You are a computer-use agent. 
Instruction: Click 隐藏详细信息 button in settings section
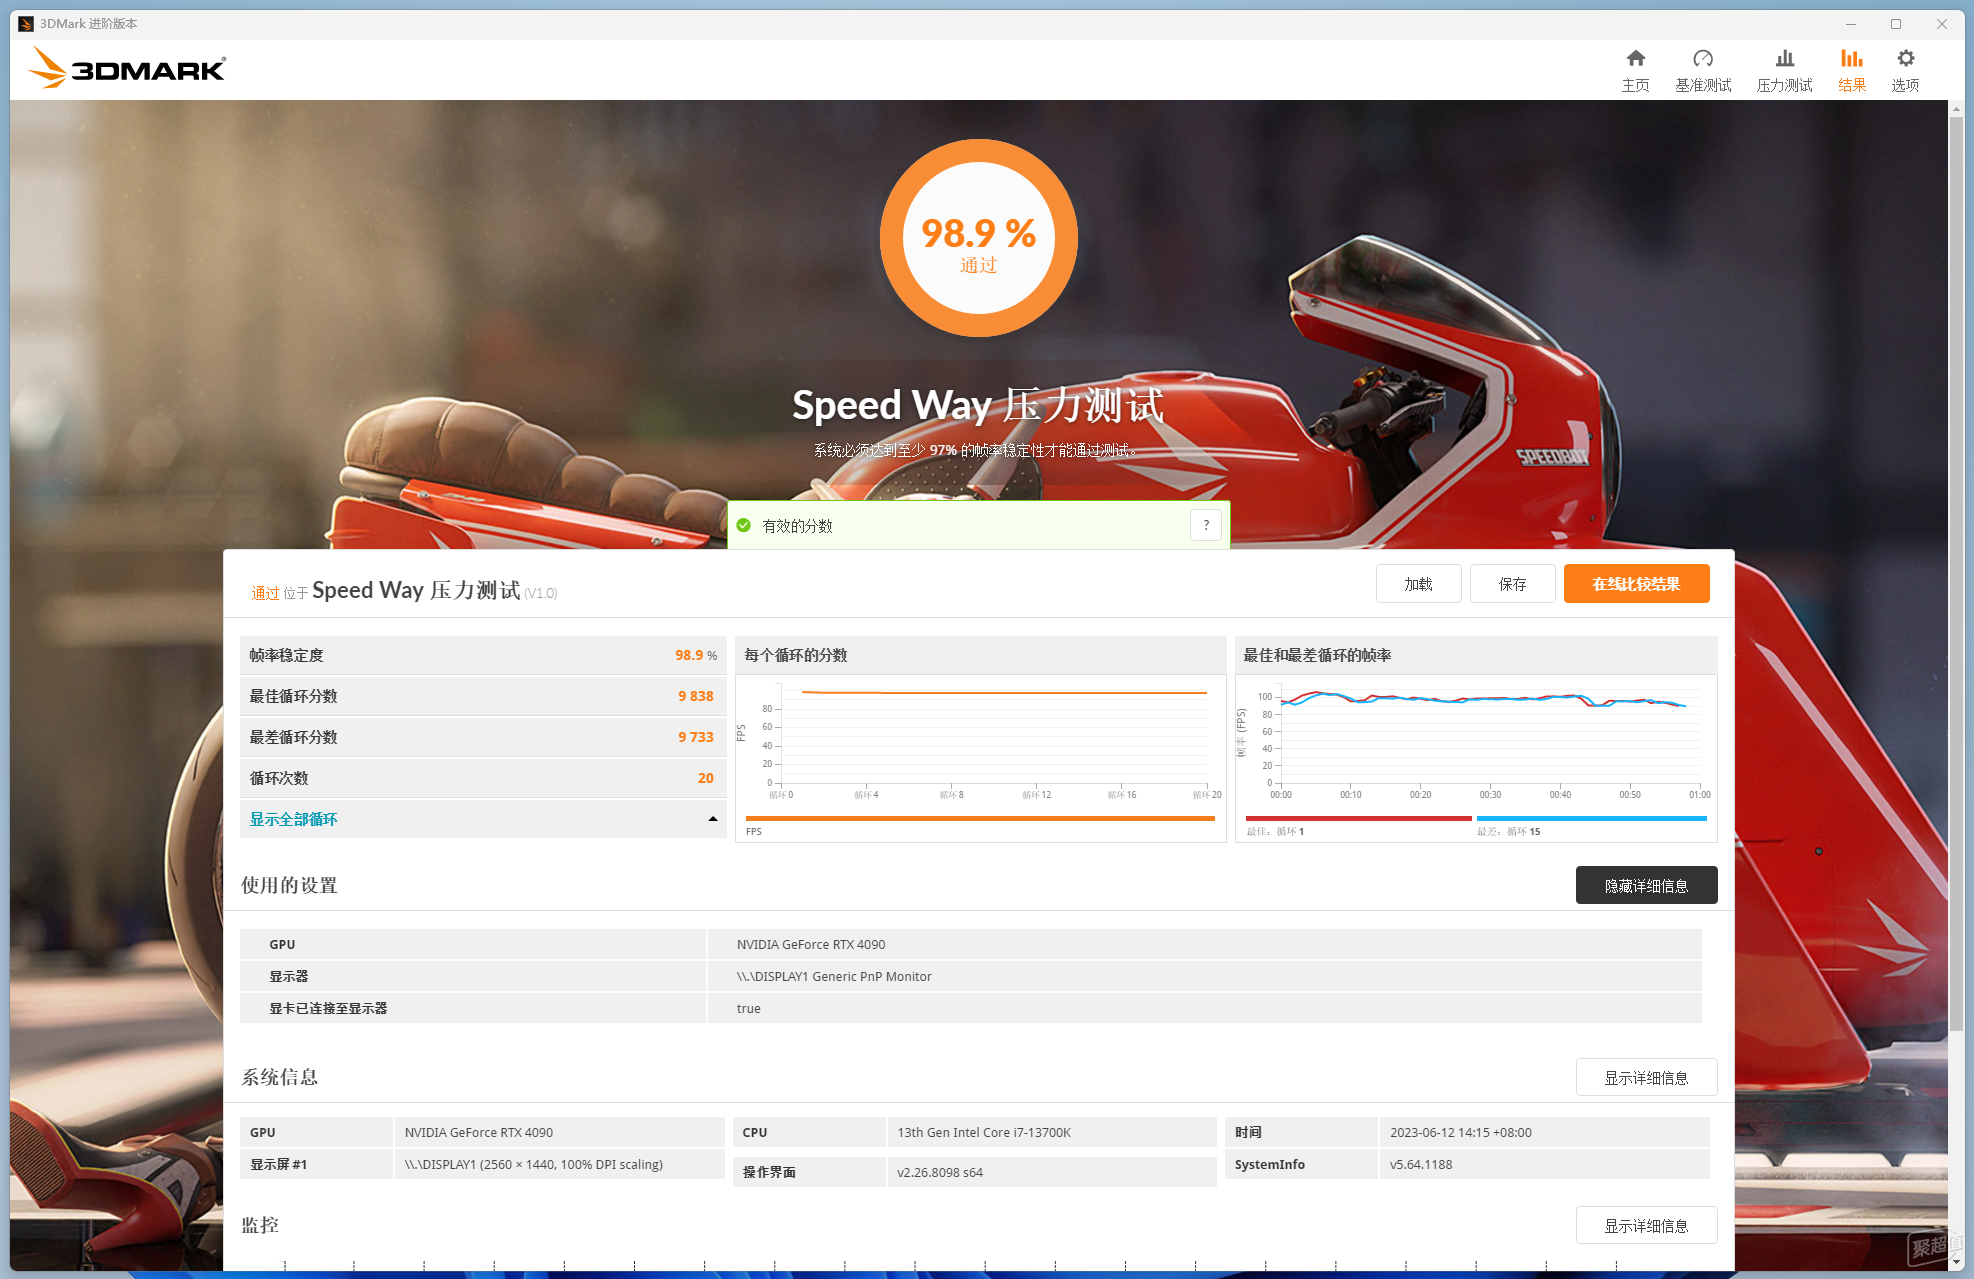[1646, 885]
